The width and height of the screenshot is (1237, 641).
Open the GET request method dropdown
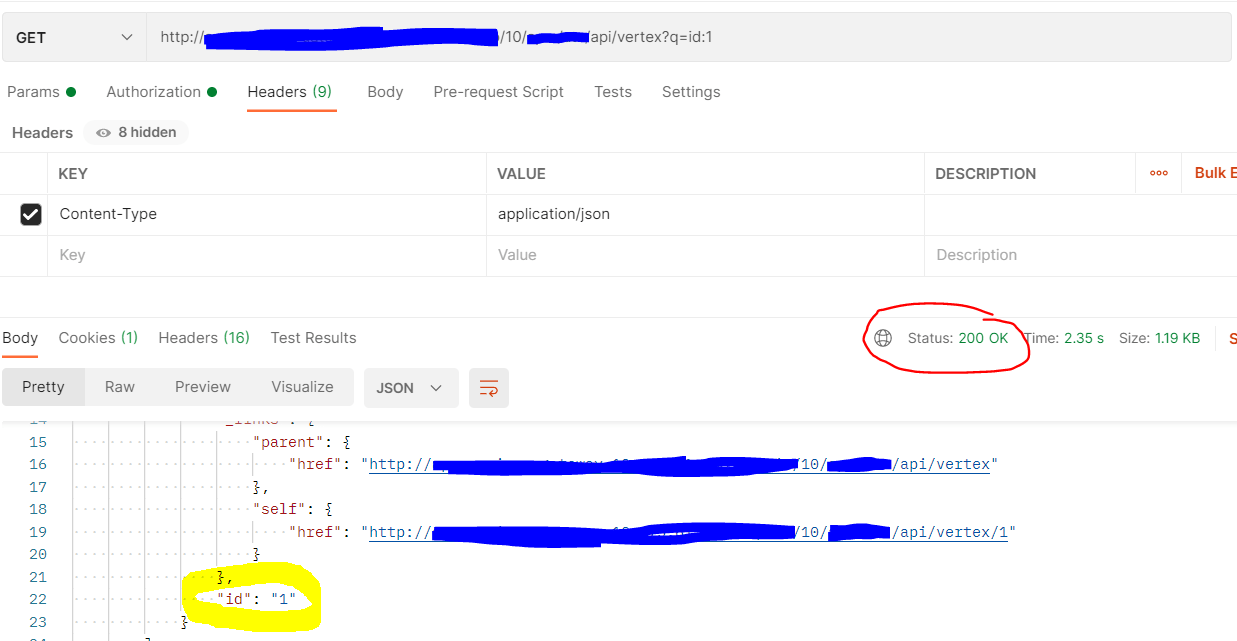72,35
